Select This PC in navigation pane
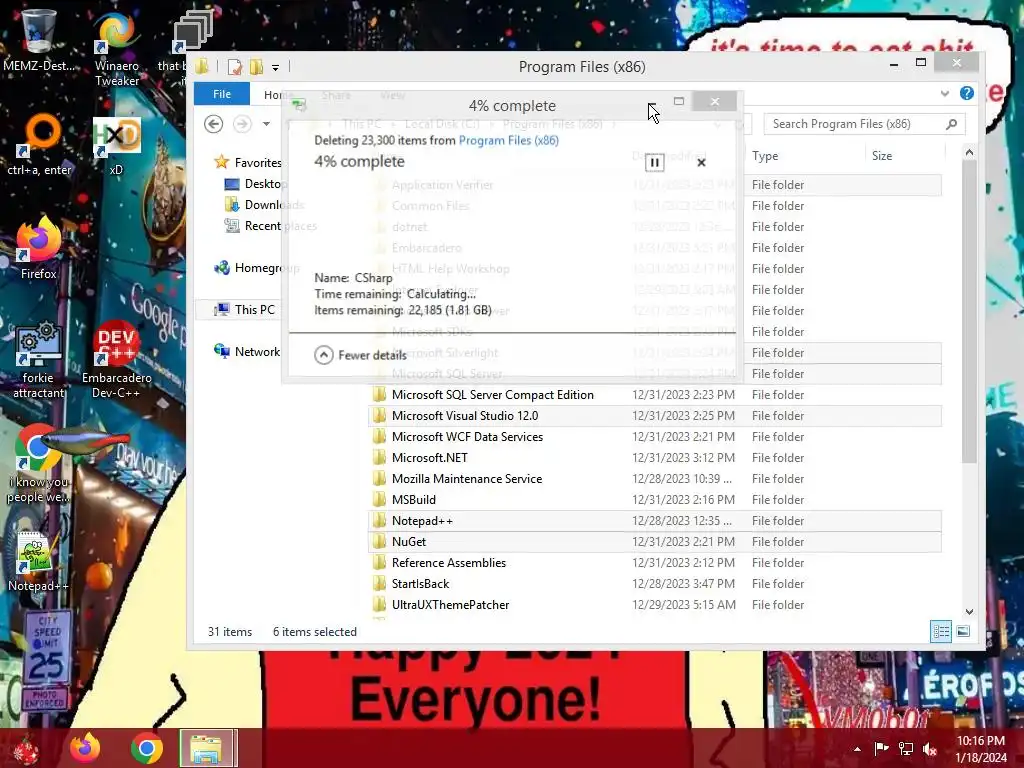The width and height of the screenshot is (1024, 768). click(x=244, y=310)
